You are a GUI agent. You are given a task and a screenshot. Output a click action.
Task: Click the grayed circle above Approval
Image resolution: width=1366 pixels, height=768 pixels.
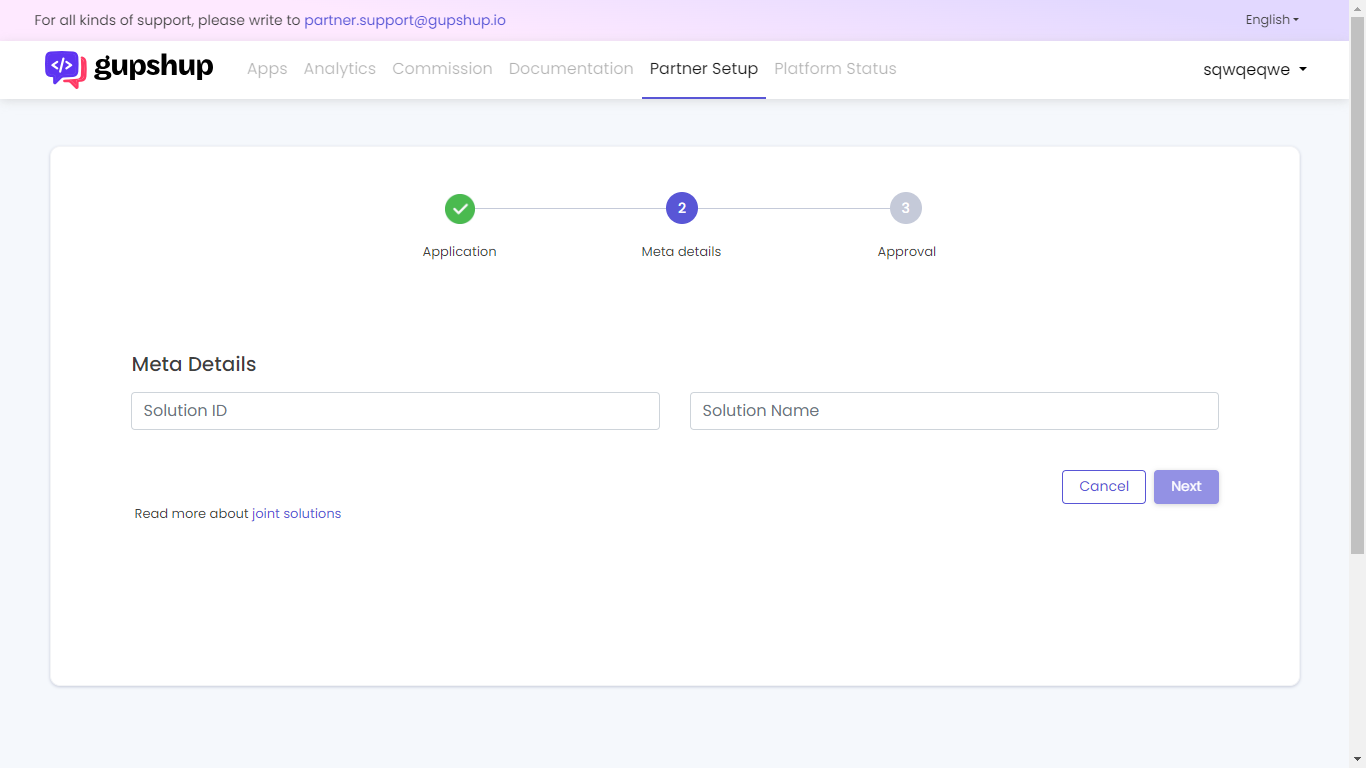tap(906, 208)
